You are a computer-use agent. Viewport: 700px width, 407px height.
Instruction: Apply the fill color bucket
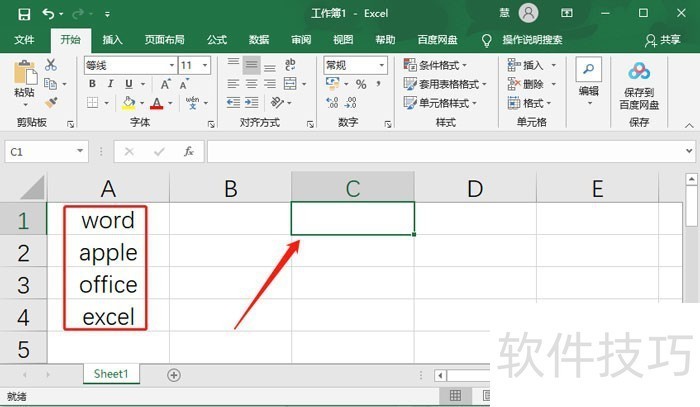tap(129, 103)
